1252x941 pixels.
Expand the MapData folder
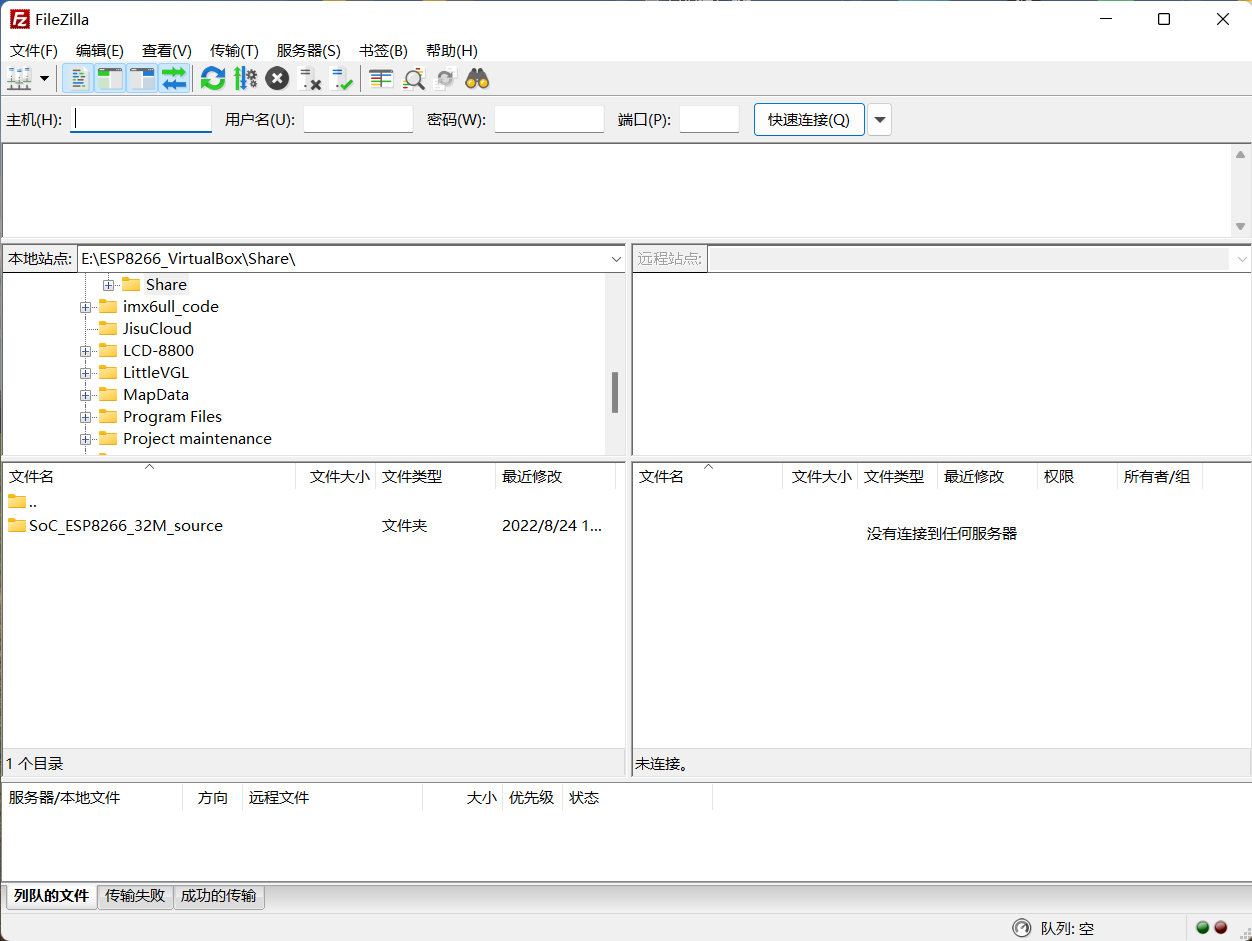[86, 395]
